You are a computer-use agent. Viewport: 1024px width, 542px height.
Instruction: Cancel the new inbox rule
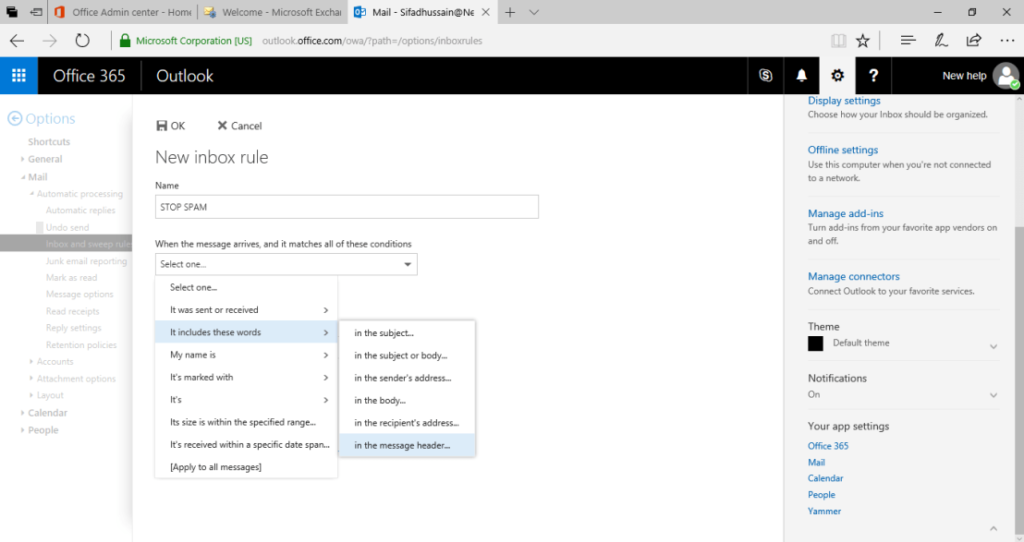239,126
